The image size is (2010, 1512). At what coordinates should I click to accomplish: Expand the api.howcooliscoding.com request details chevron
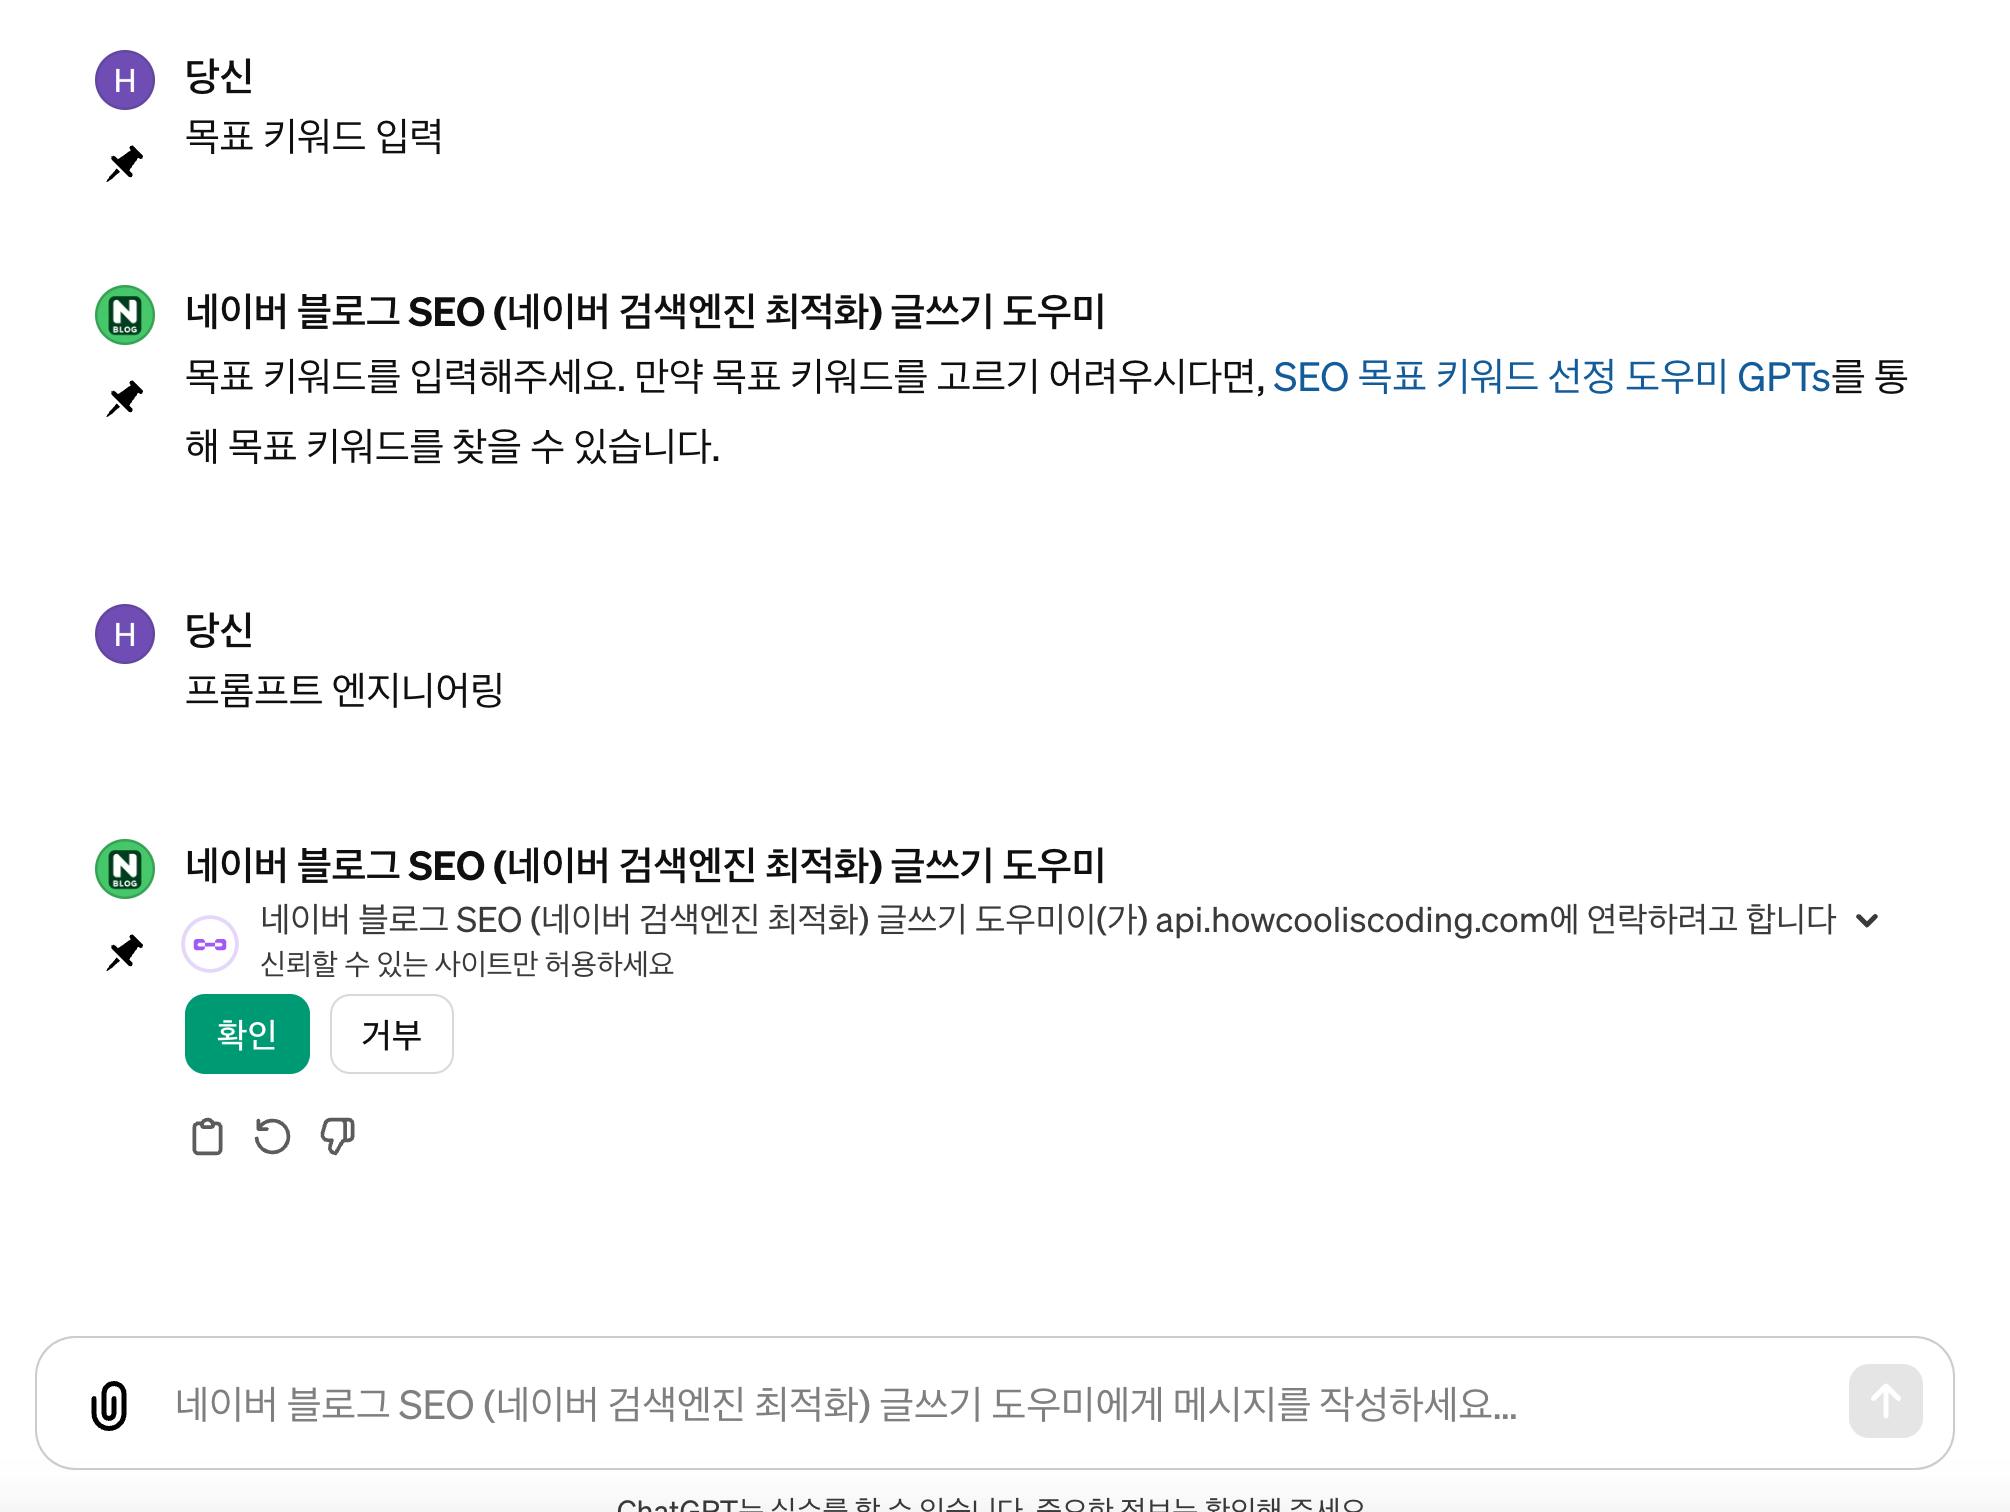tap(1867, 920)
